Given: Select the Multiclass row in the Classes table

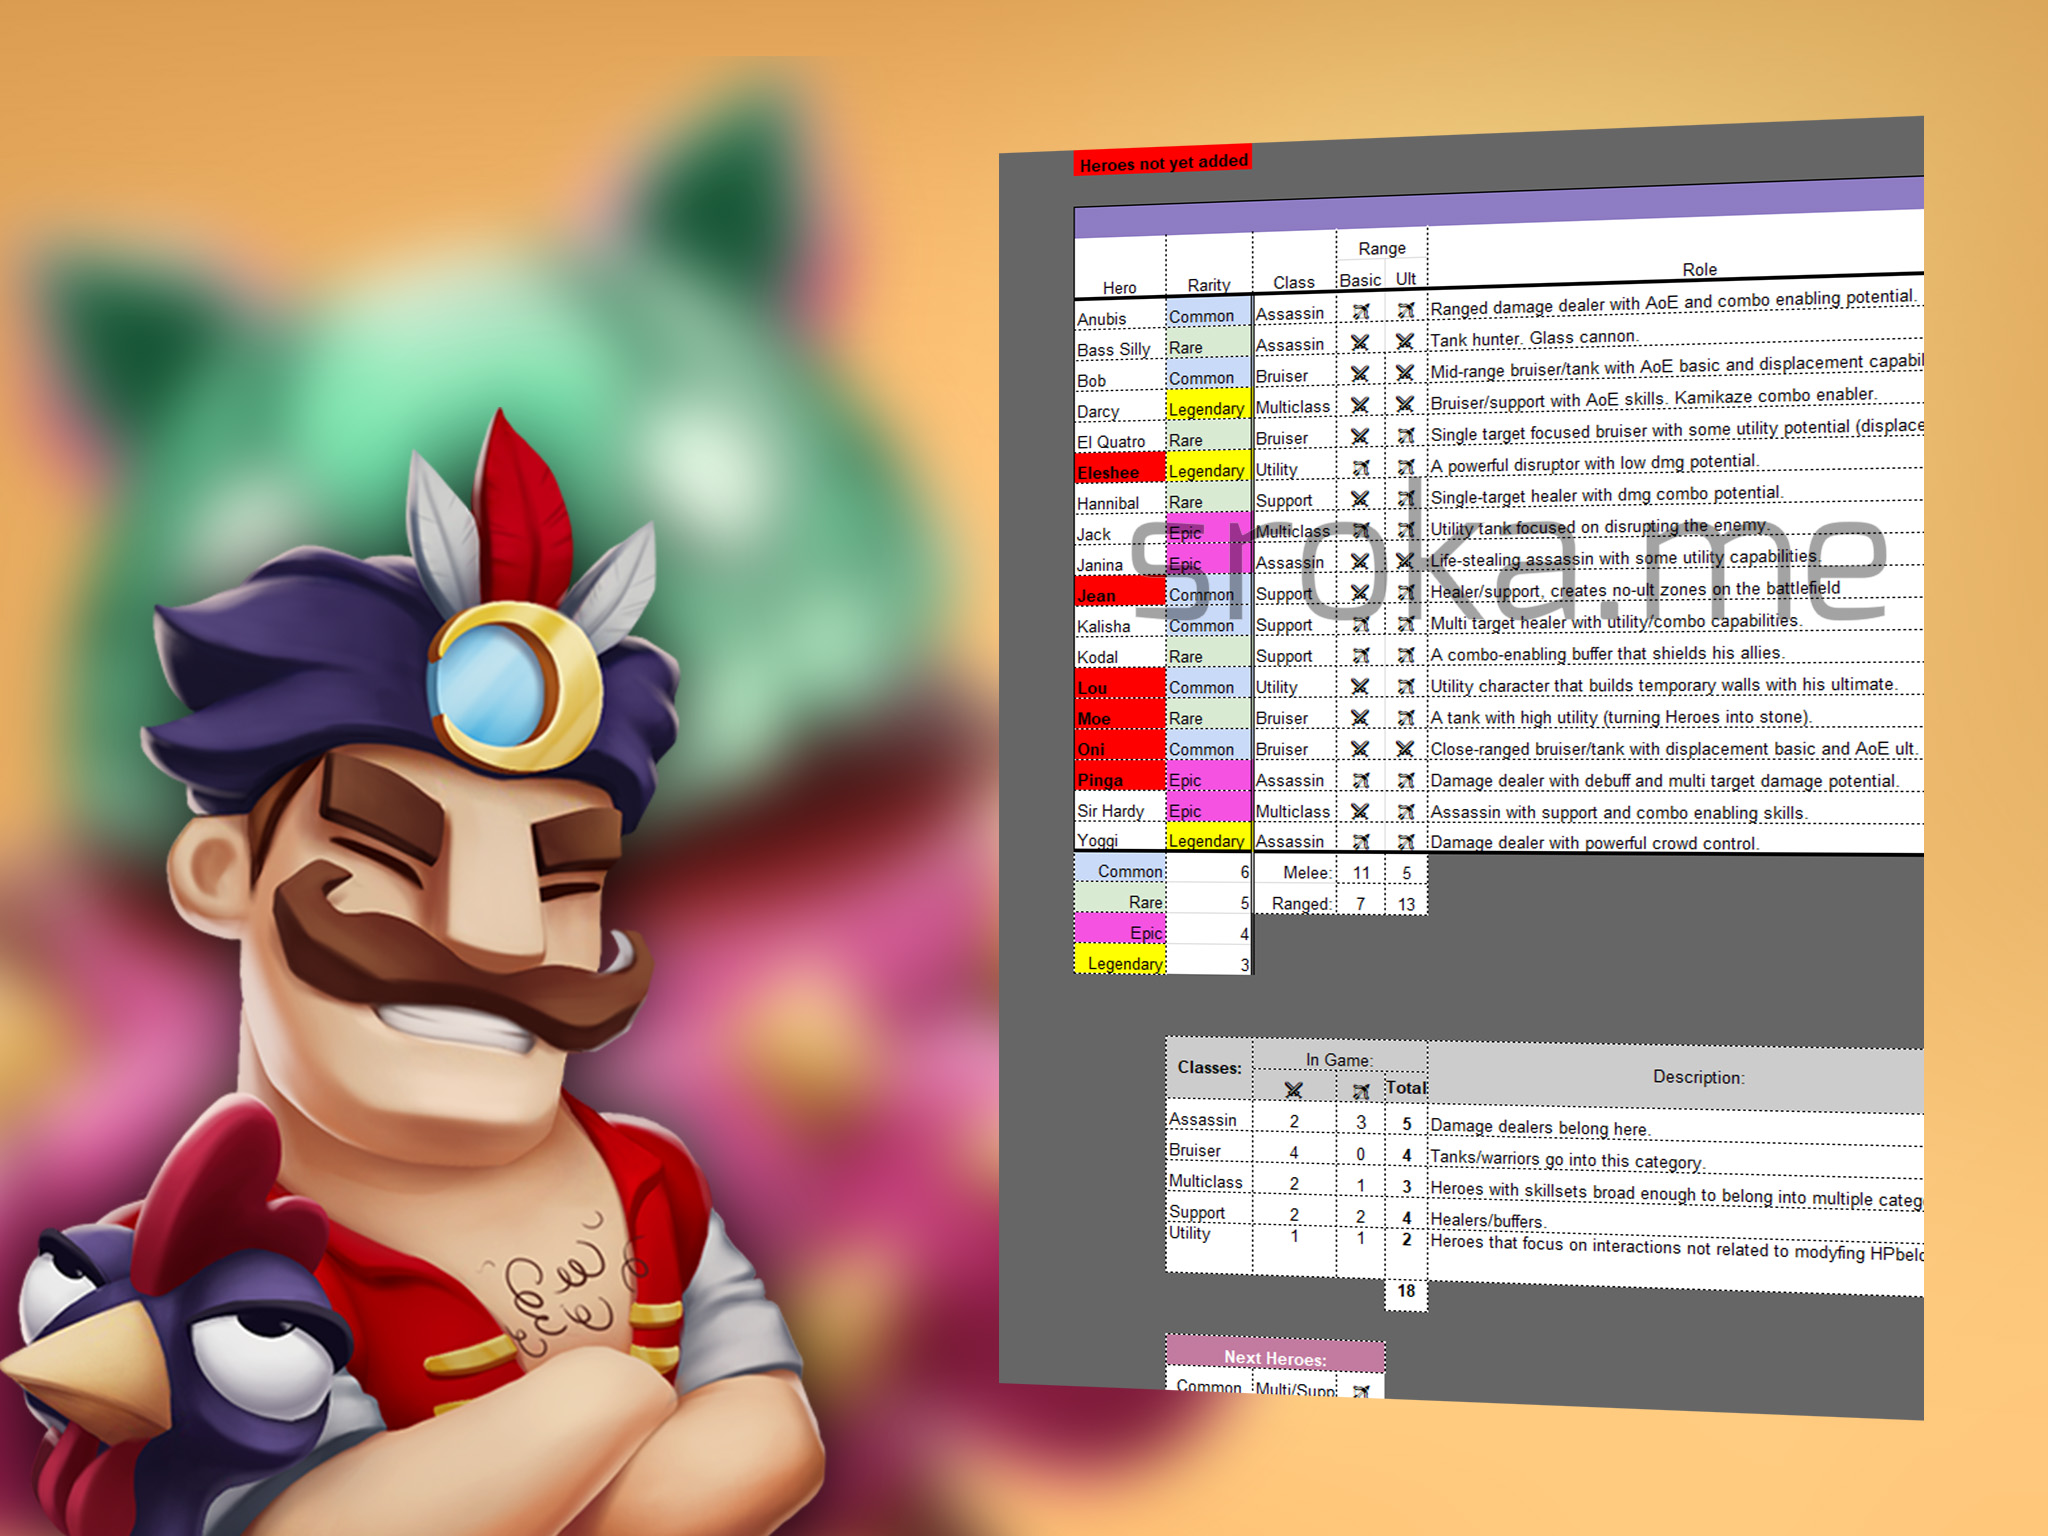Looking at the screenshot, I should tap(1207, 1181).
